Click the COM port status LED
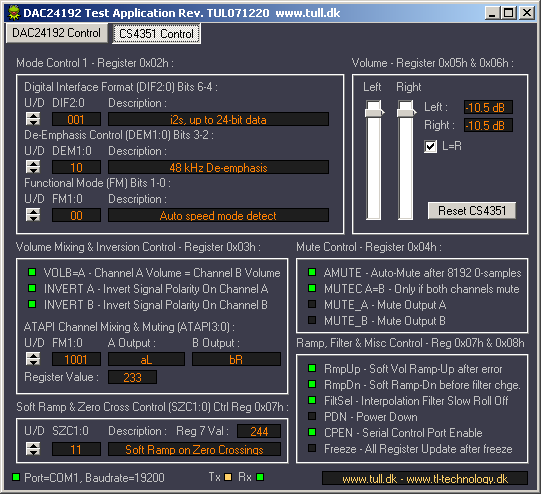Image resolution: width=541 pixels, height=494 pixels. coord(16,477)
